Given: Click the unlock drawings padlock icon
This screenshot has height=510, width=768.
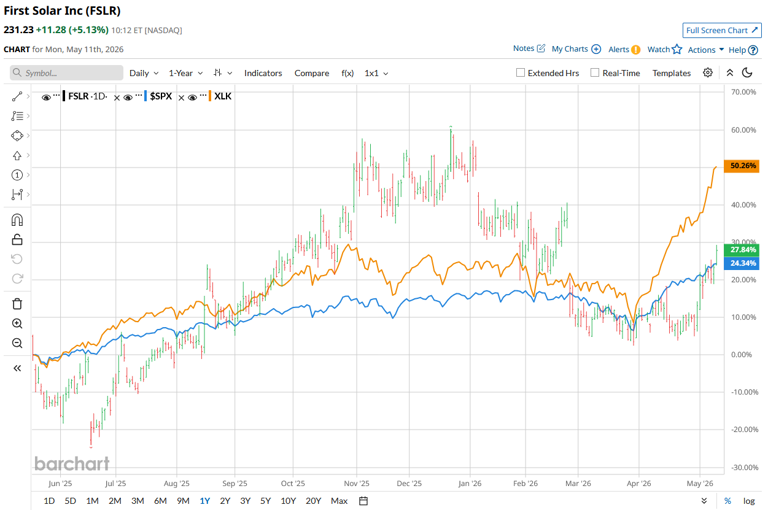Looking at the screenshot, I should tap(17, 240).
